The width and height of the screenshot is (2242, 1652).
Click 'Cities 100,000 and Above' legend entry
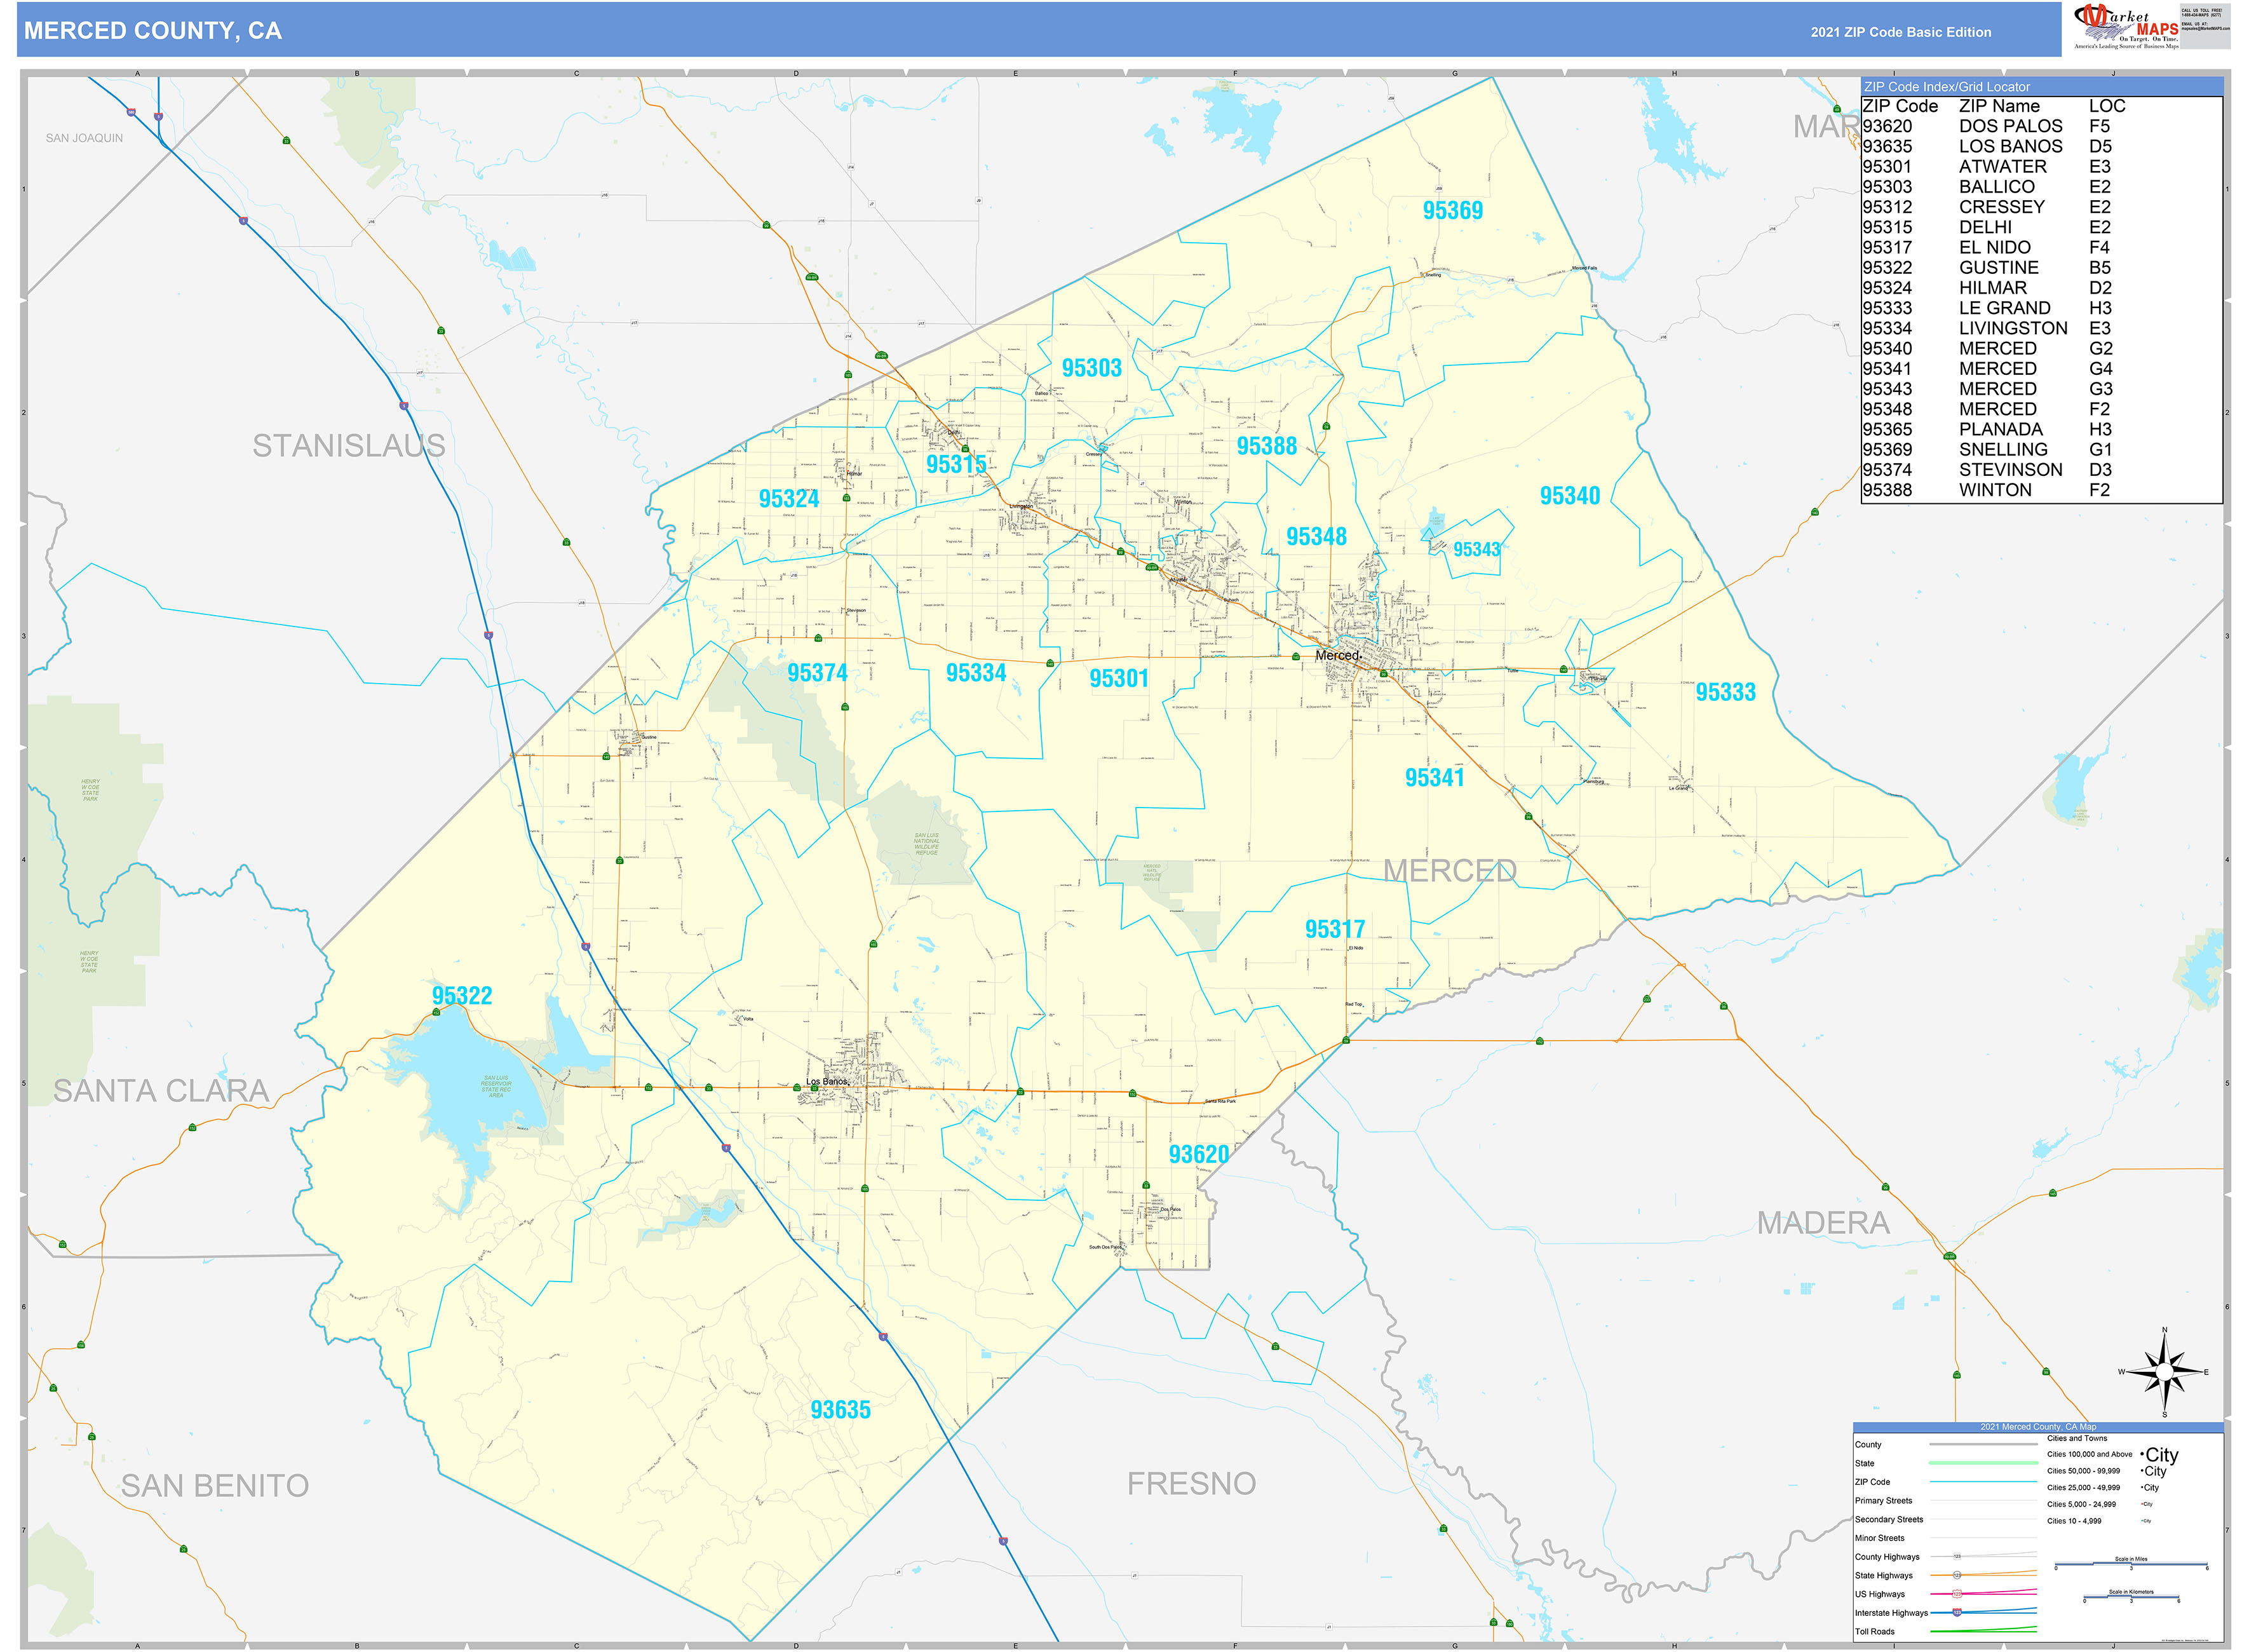click(2089, 1455)
